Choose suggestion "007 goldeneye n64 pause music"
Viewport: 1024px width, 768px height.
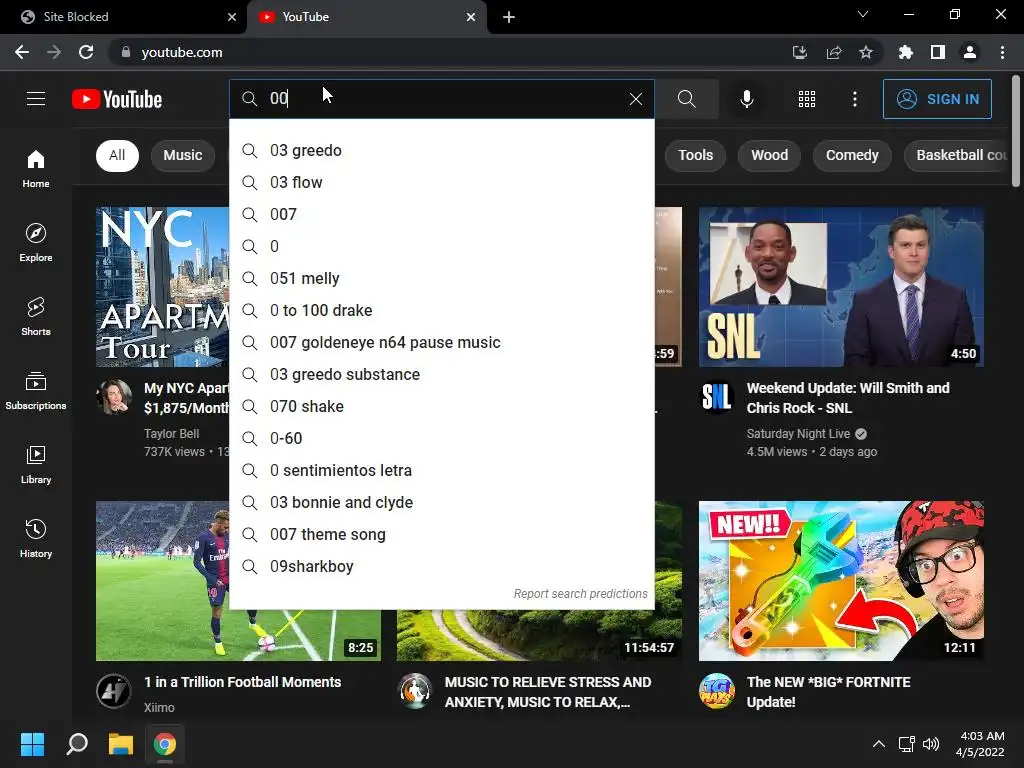[x=441, y=342]
